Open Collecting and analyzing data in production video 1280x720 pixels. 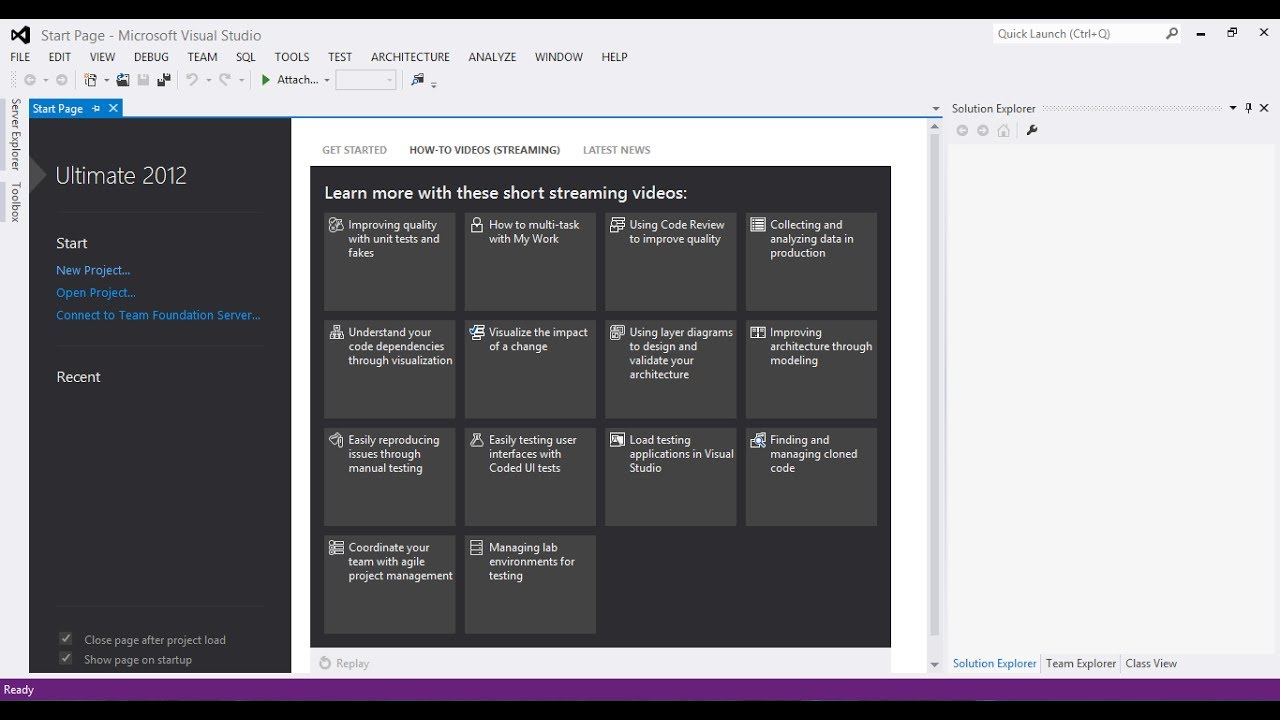pos(811,261)
